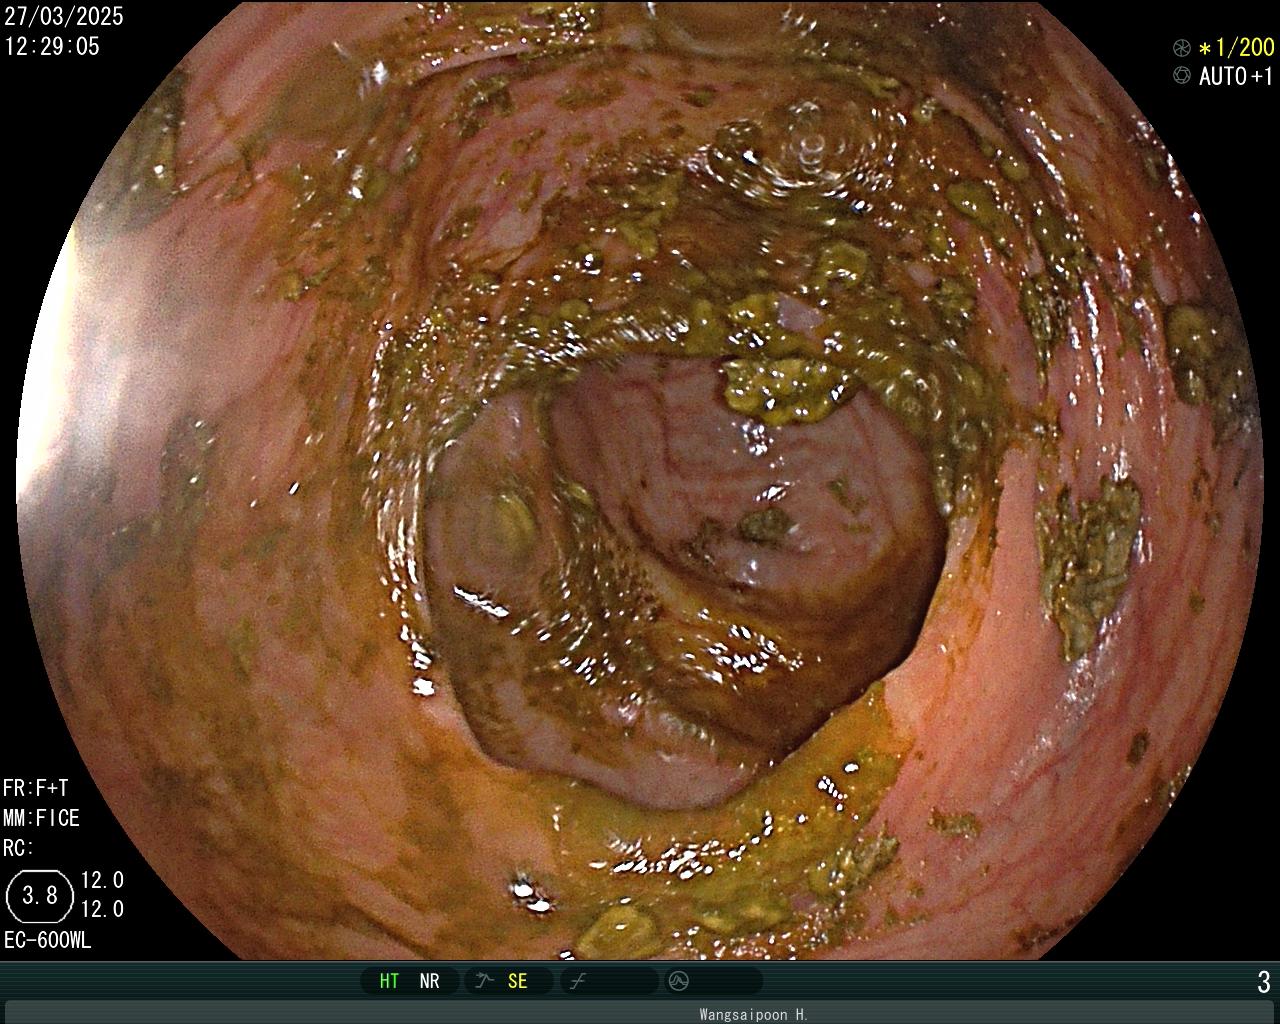Click the HT indicator in status bar

click(389, 981)
